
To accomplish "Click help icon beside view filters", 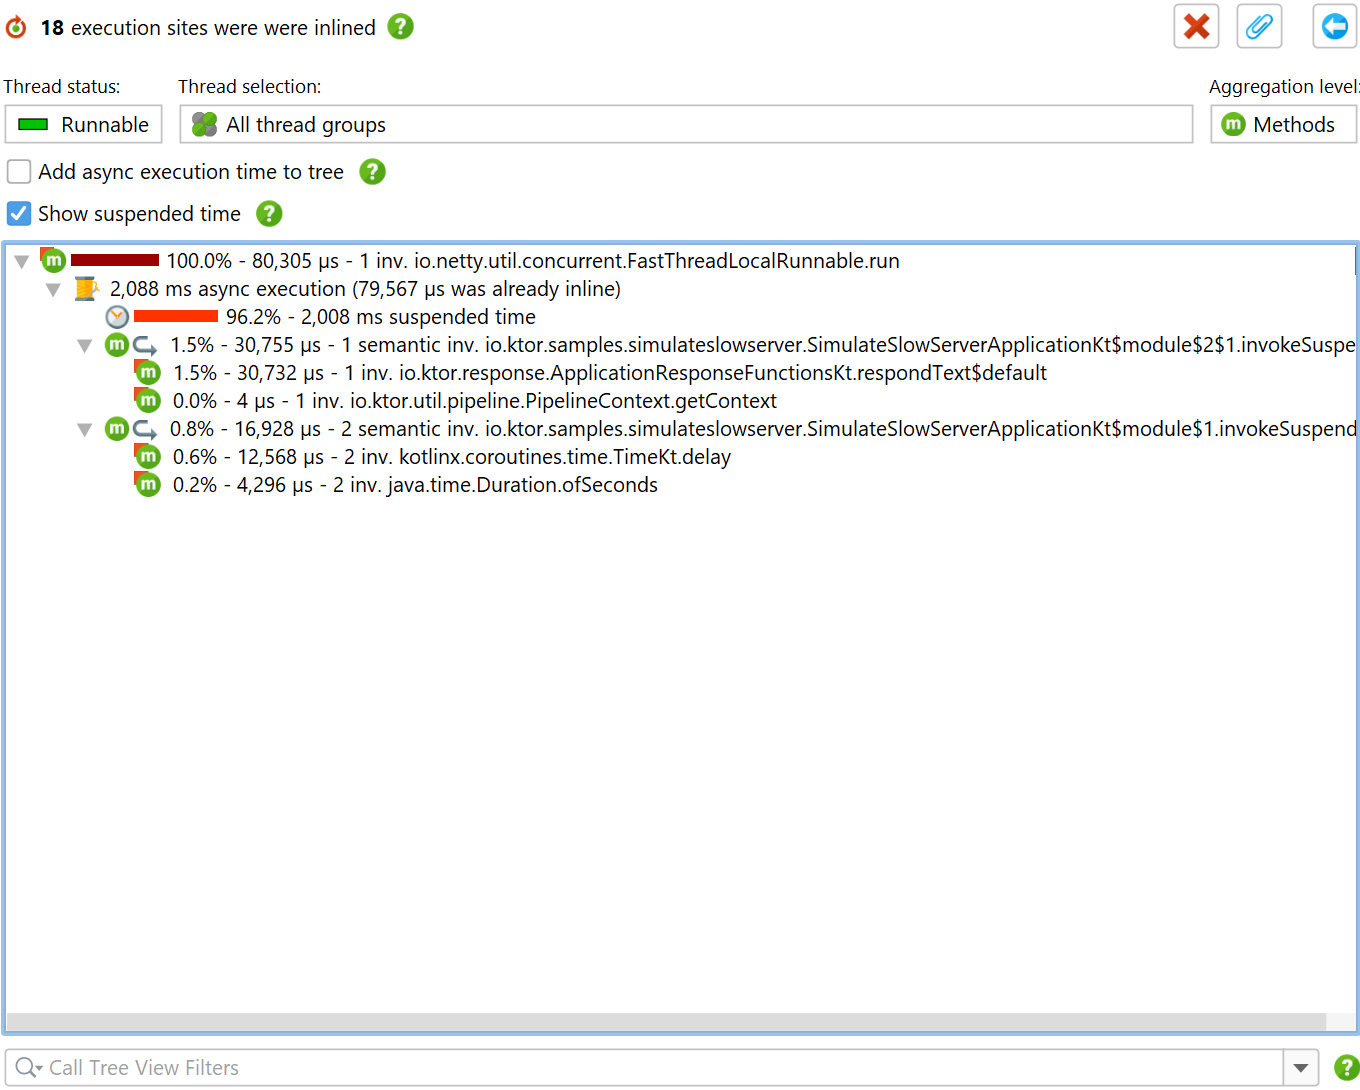I will point(1346,1068).
